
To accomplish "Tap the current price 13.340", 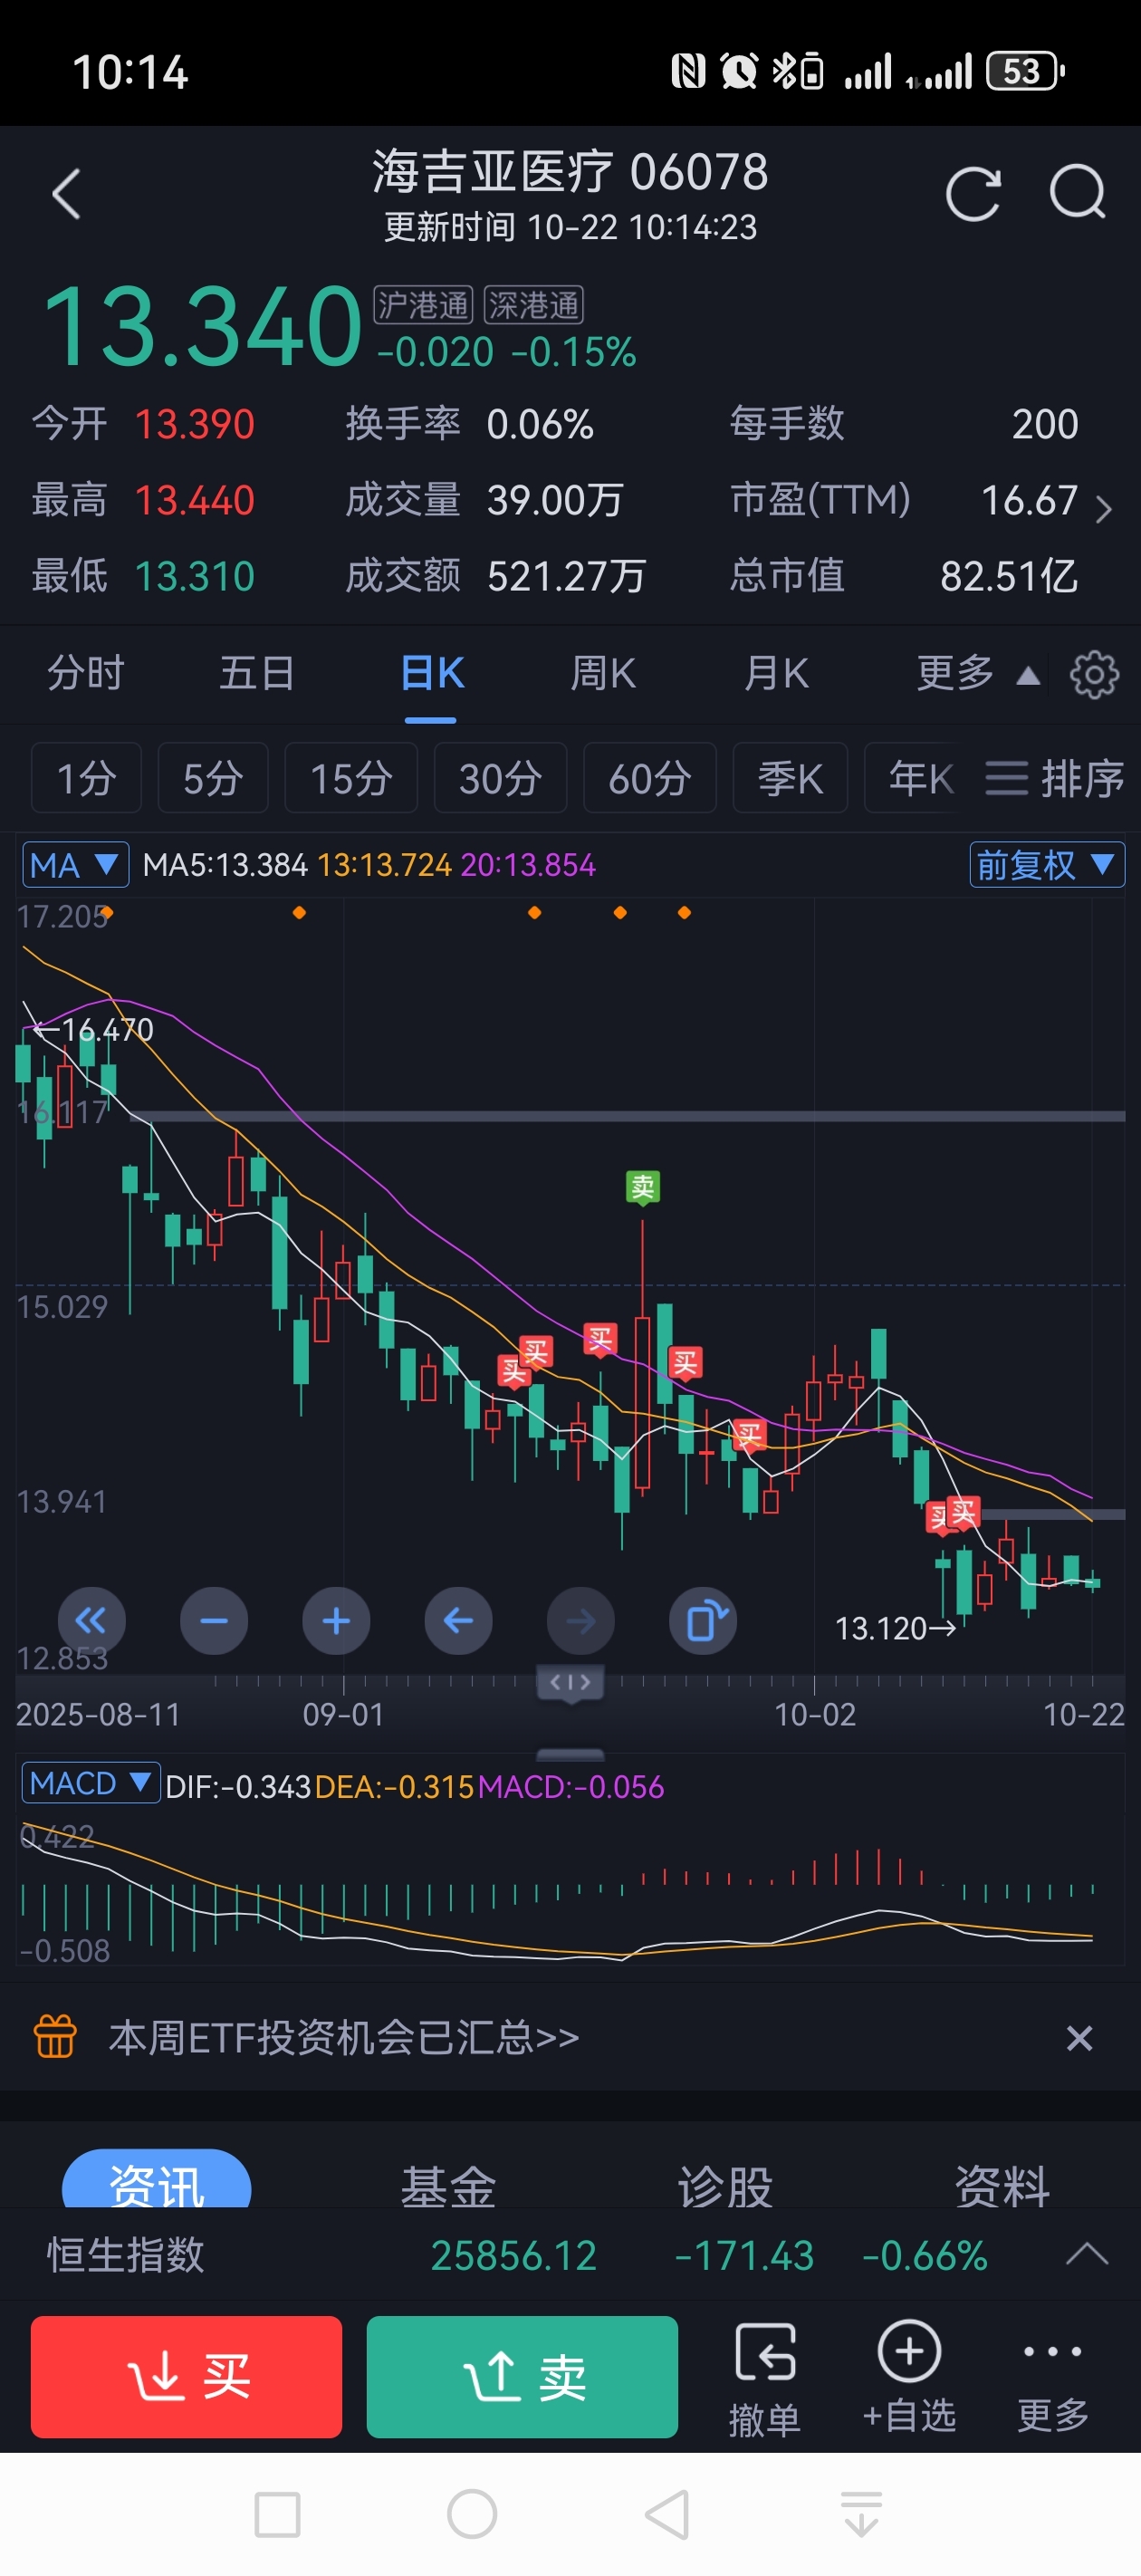I will pyautogui.click(x=201, y=326).
